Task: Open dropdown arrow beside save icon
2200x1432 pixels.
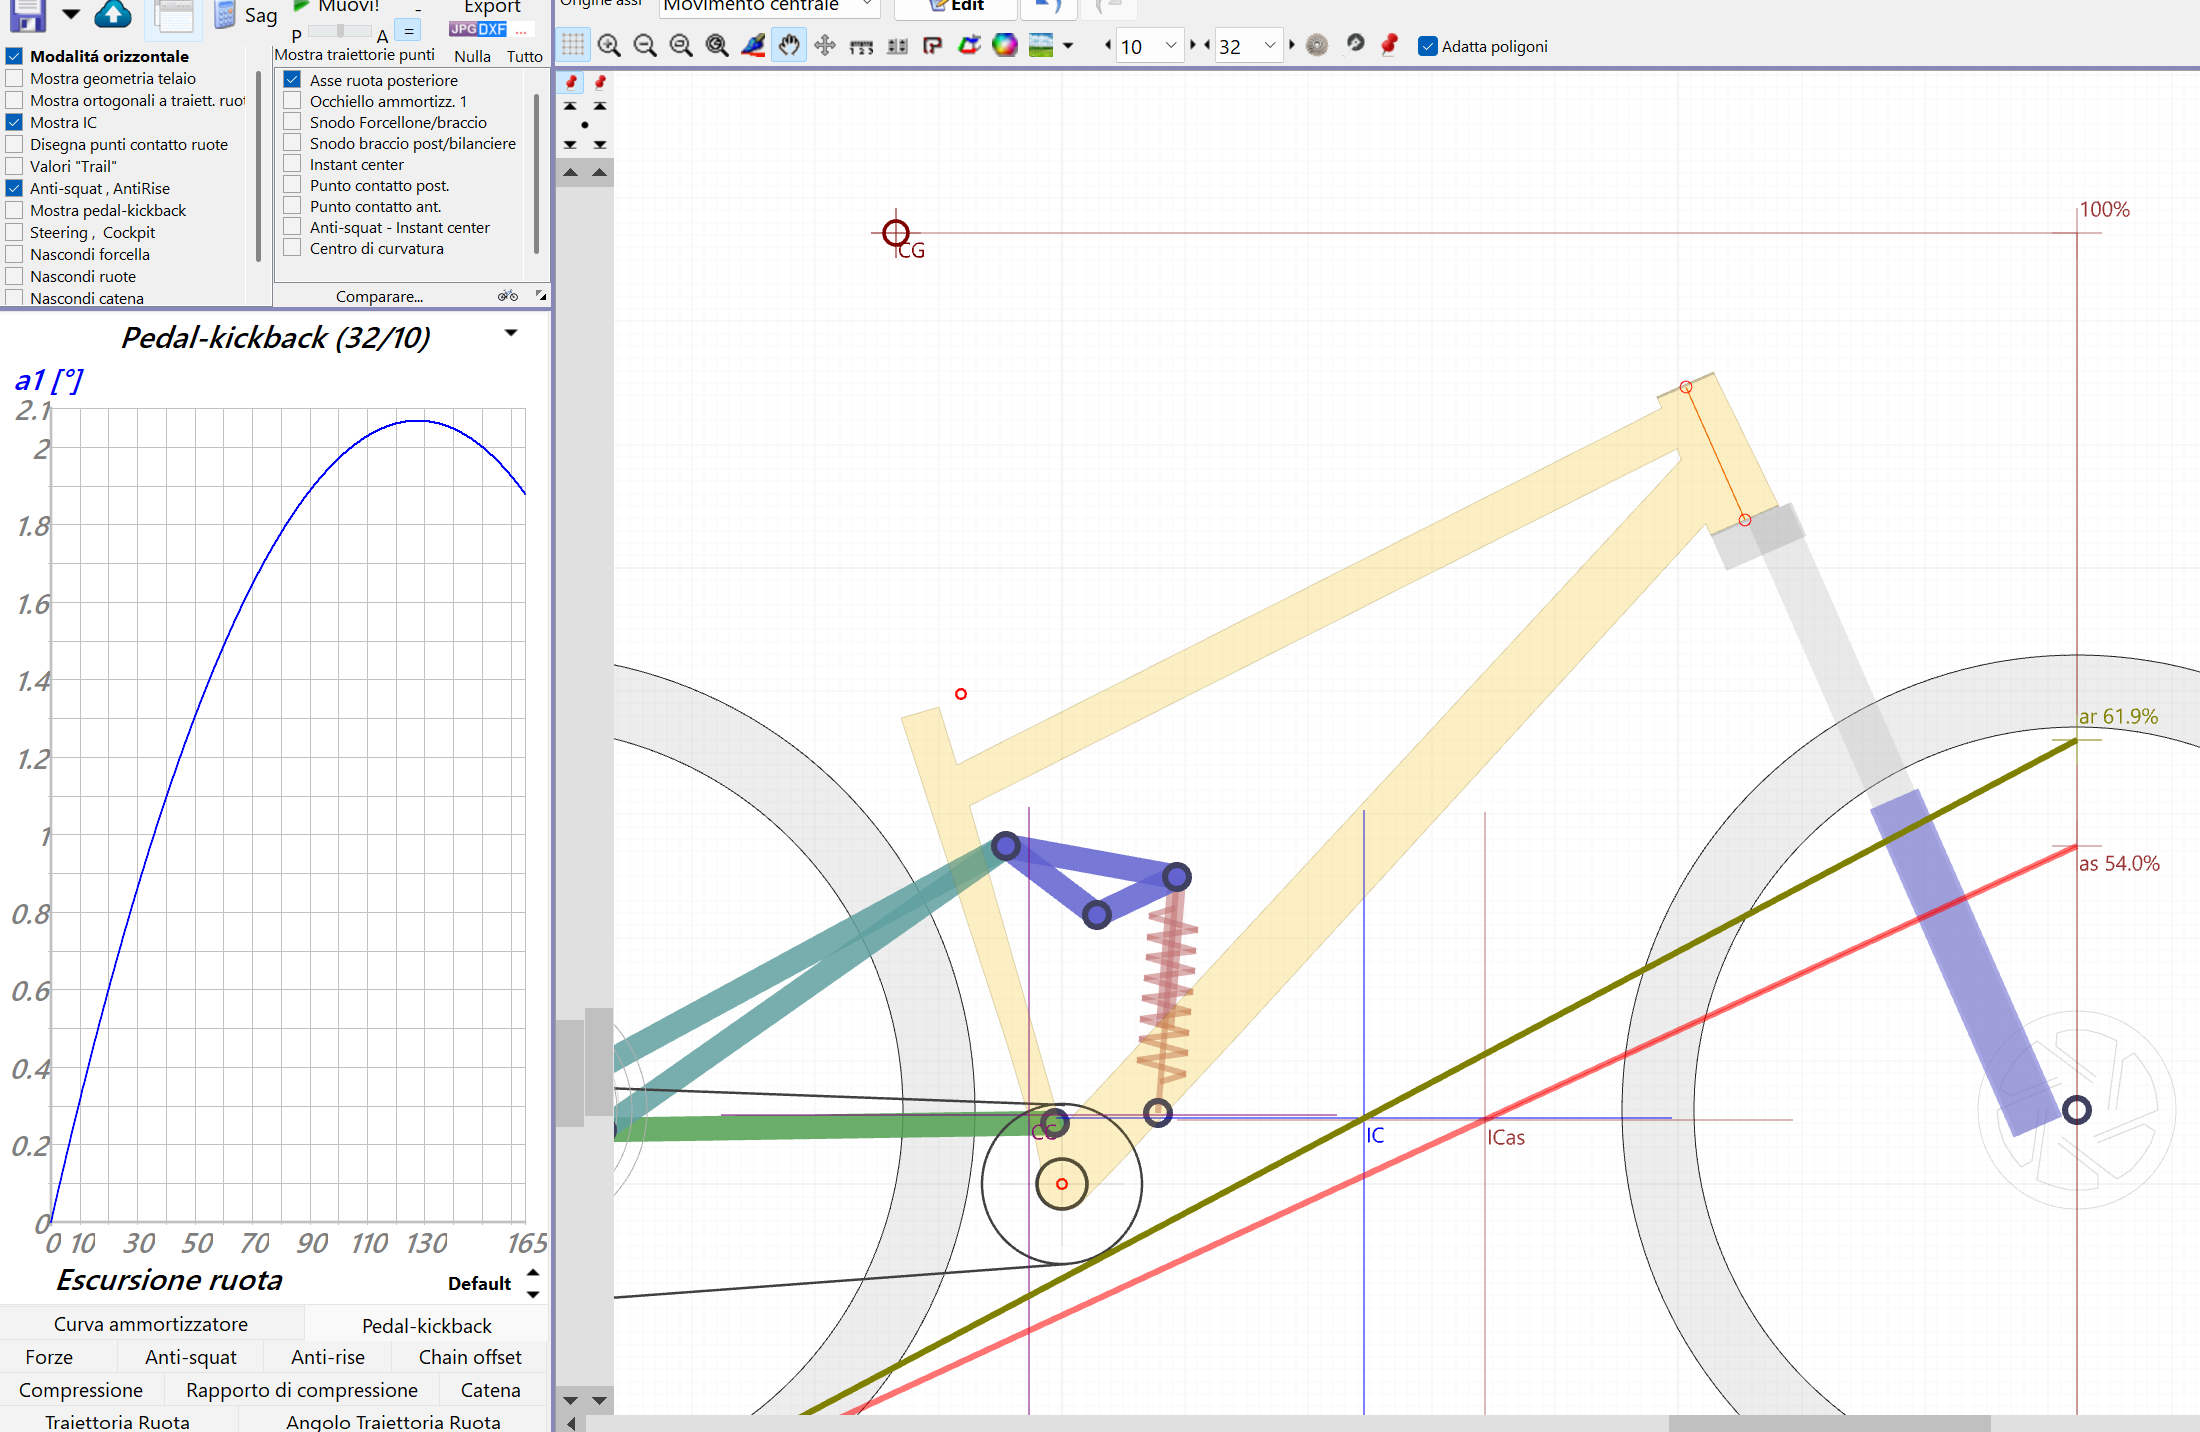Action: (70, 14)
